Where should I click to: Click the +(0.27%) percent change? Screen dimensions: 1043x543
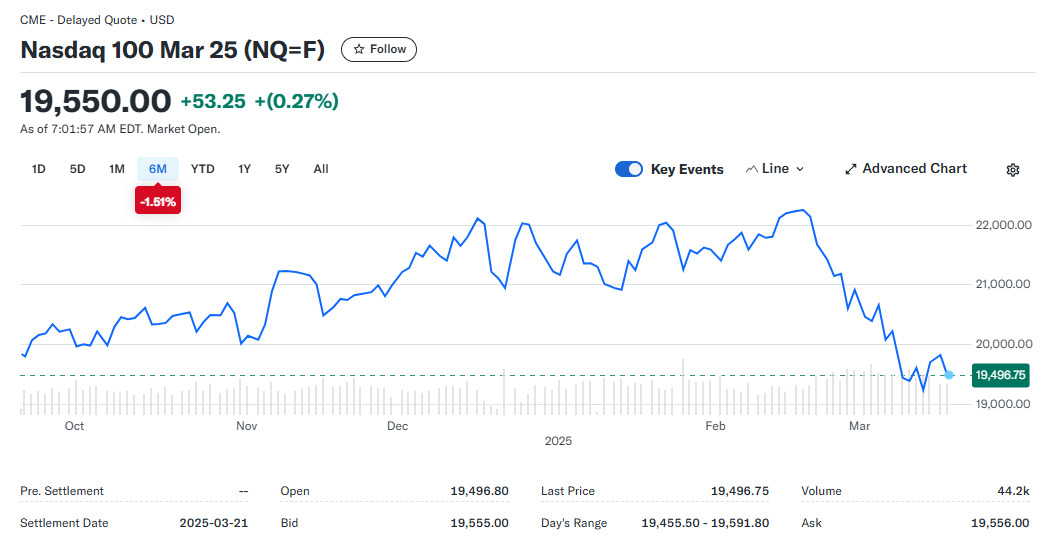[297, 101]
